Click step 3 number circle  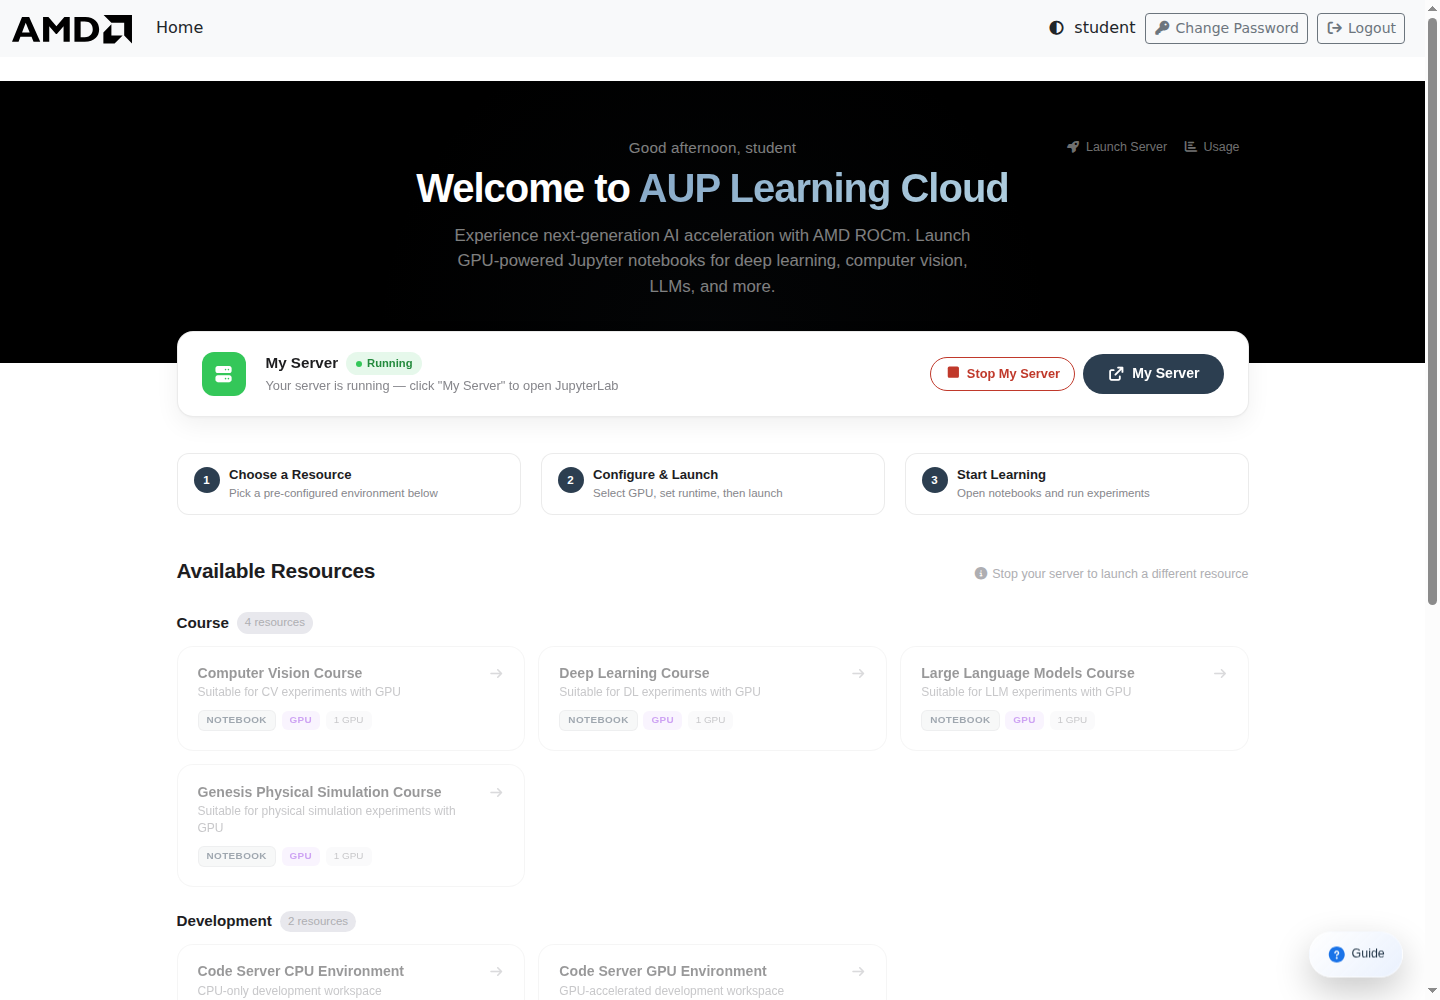935,480
